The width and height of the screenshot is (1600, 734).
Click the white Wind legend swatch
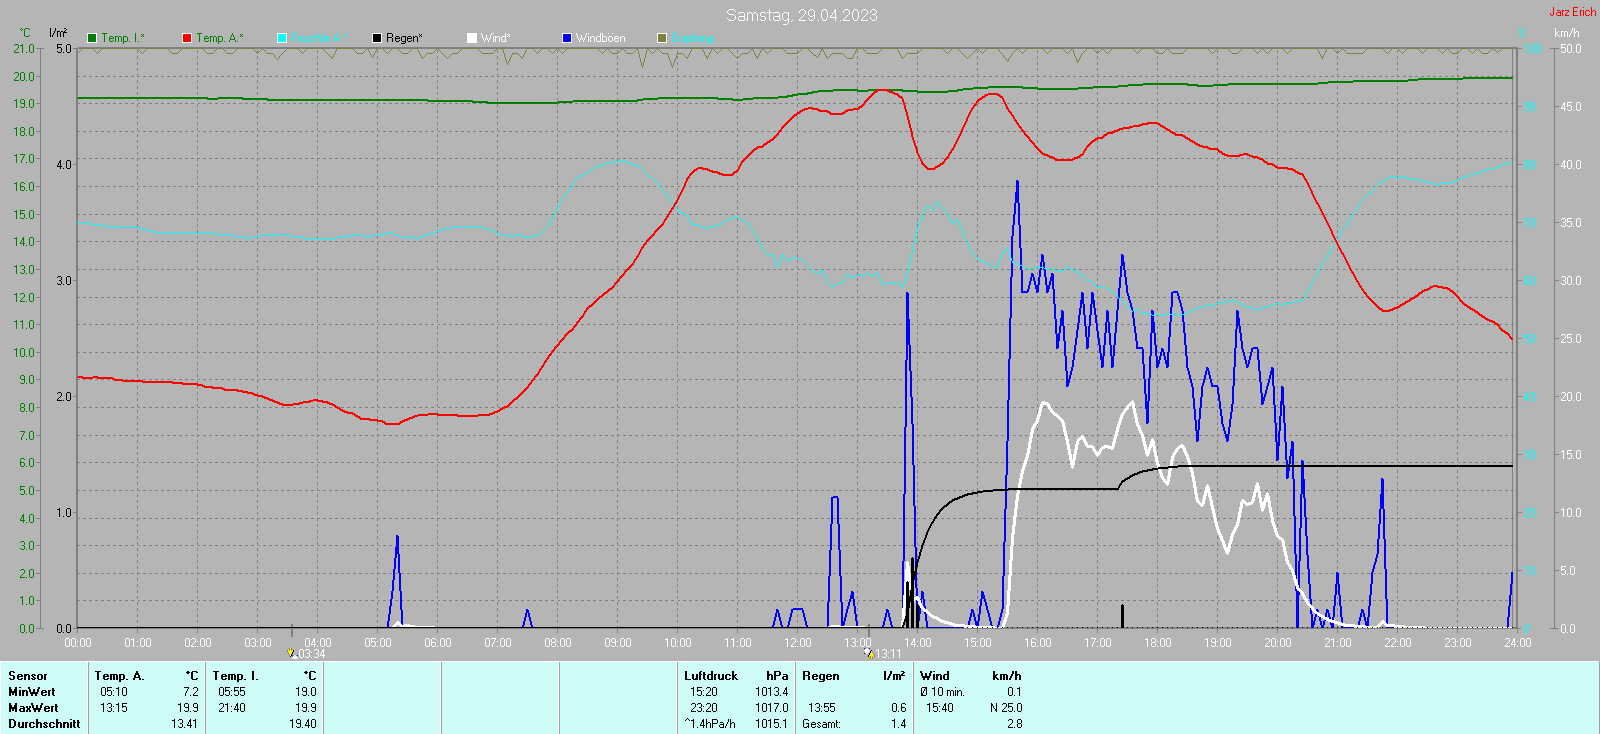472,38
